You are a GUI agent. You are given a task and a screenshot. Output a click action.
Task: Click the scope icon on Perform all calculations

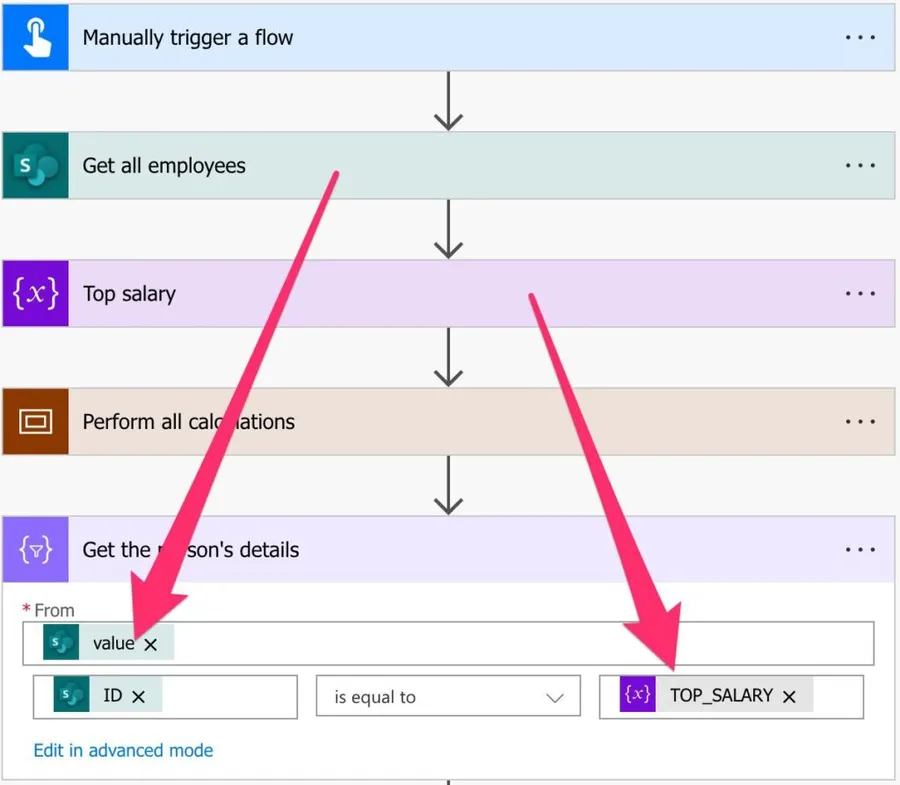(35, 422)
